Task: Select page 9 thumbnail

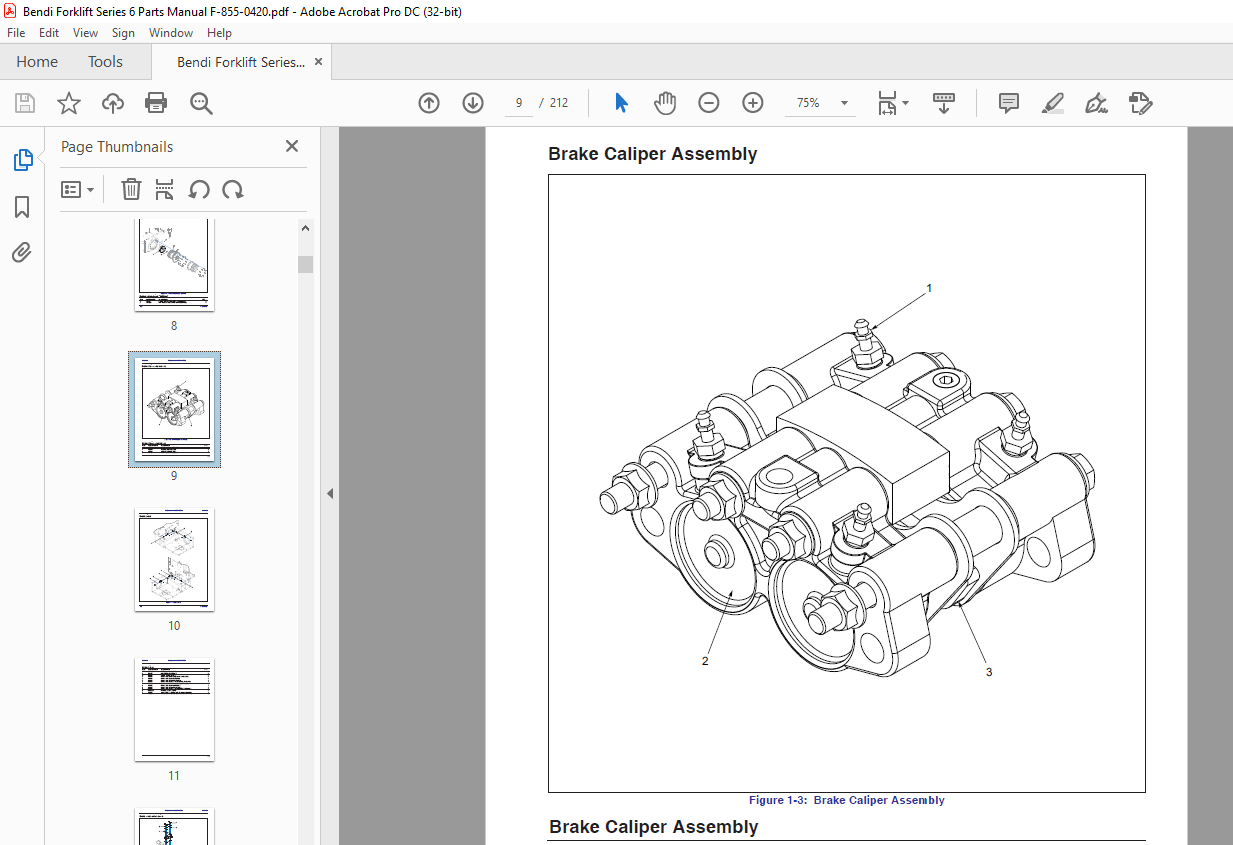Action: tap(174, 409)
